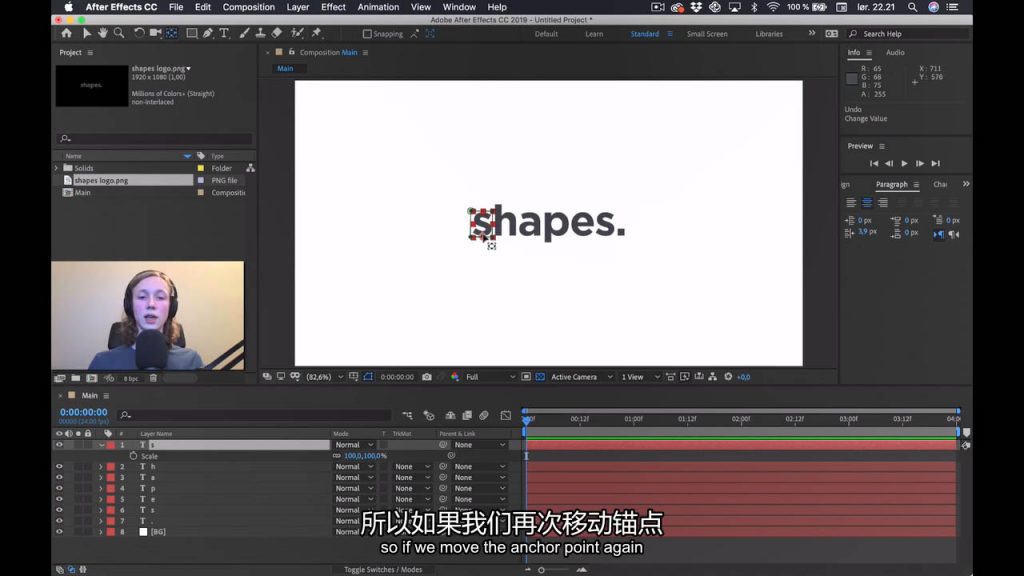Click the trash icon in the Project panel
Image resolution: width=1024 pixels, height=576 pixels.
point(153,378)
